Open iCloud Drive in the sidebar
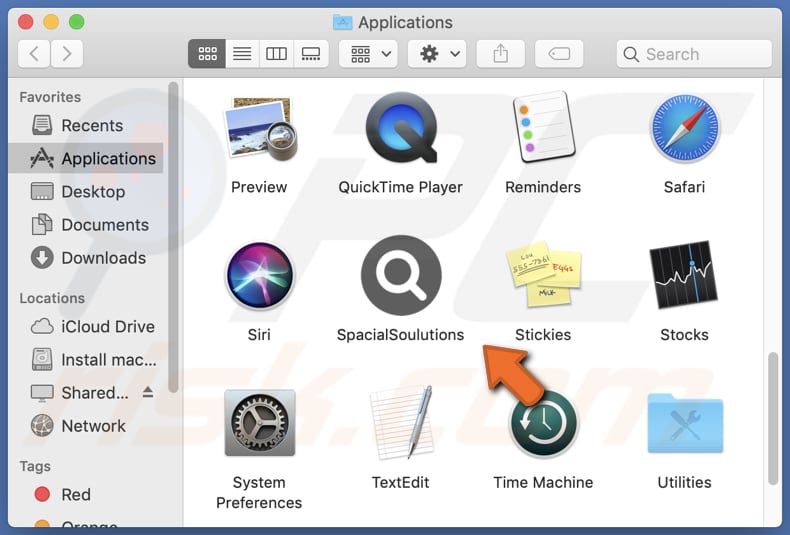Image resolution: width=790 pixels, height=535 pixels. [86, 327]
